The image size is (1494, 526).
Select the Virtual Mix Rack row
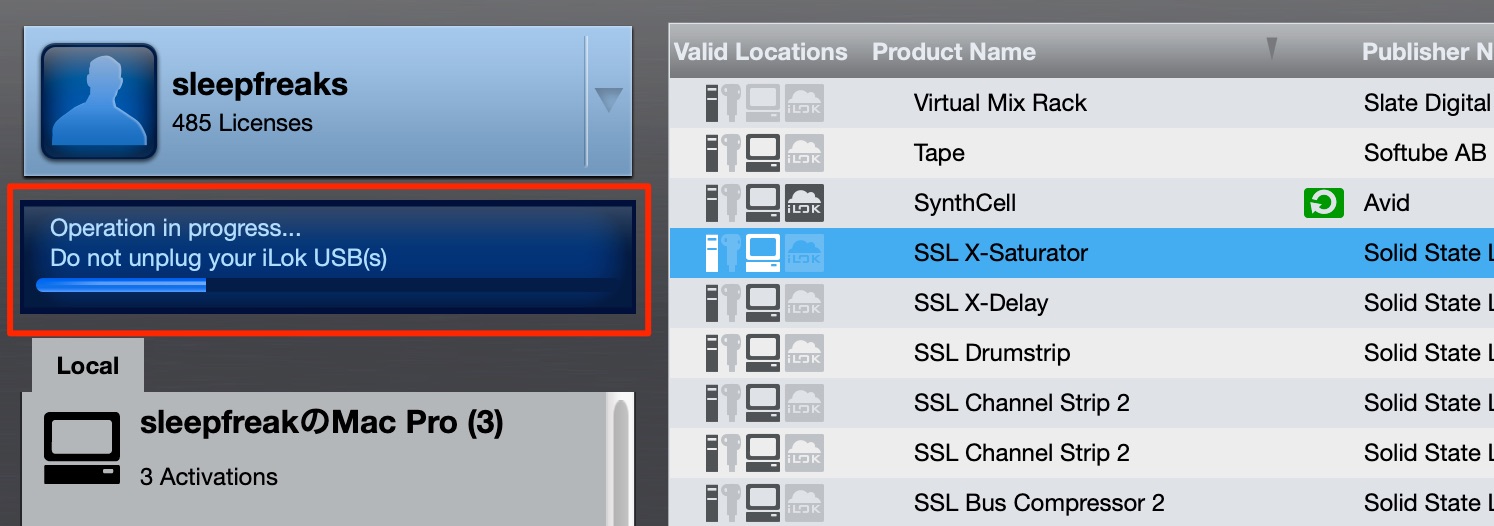pos(1081,103)
